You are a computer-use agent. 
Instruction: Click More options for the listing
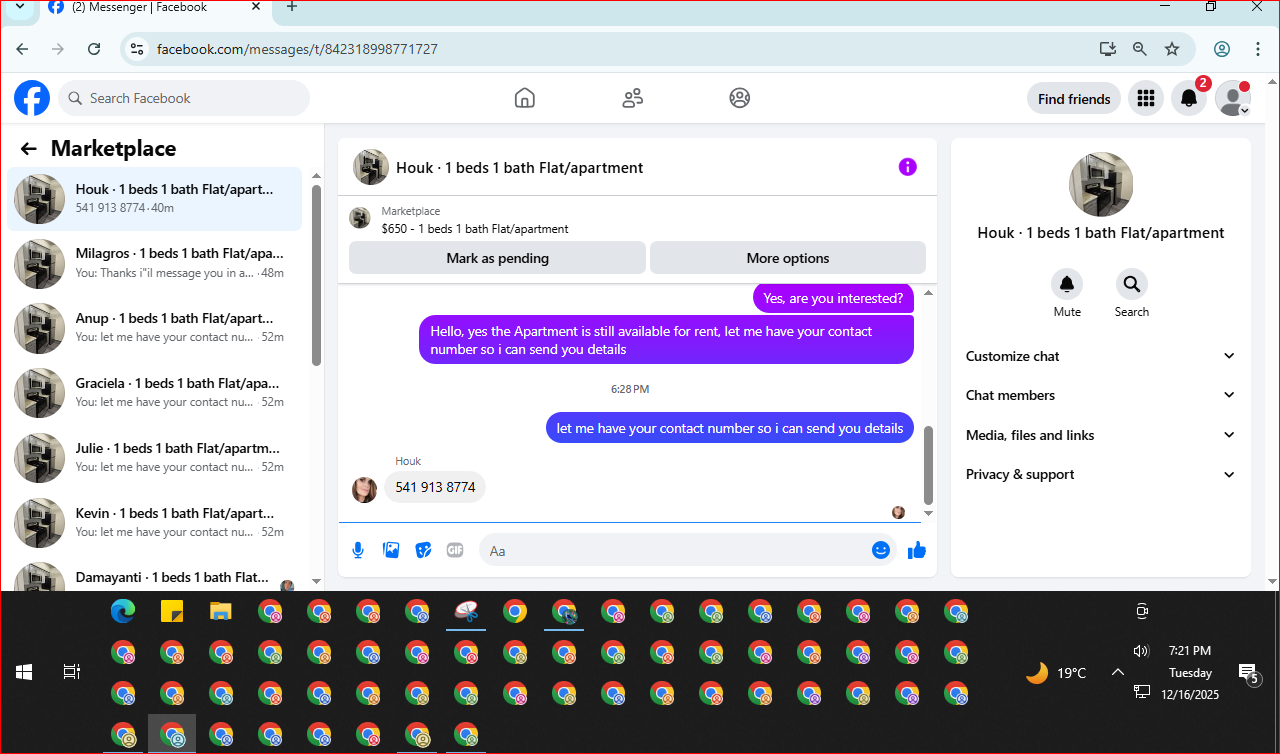coord(788,258)
